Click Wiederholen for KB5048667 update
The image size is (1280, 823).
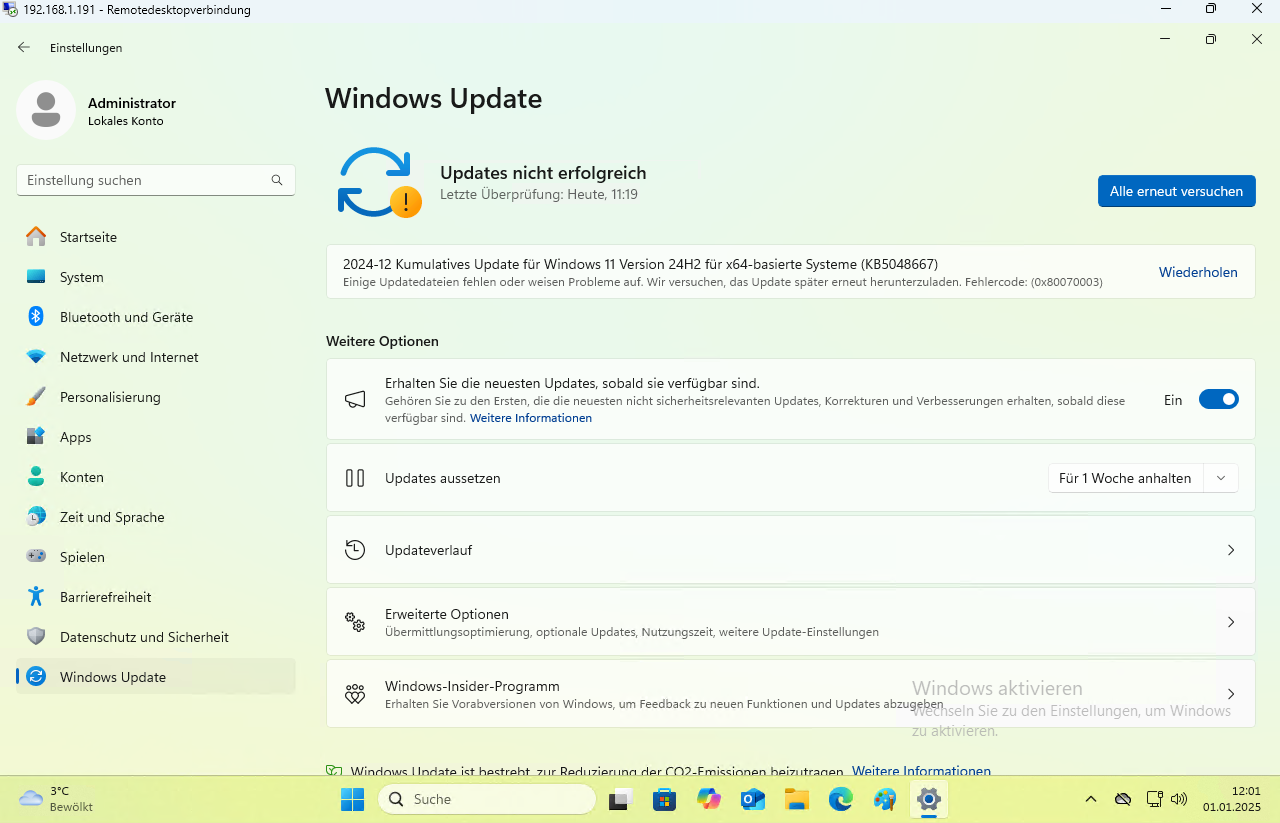[1198, 272]
